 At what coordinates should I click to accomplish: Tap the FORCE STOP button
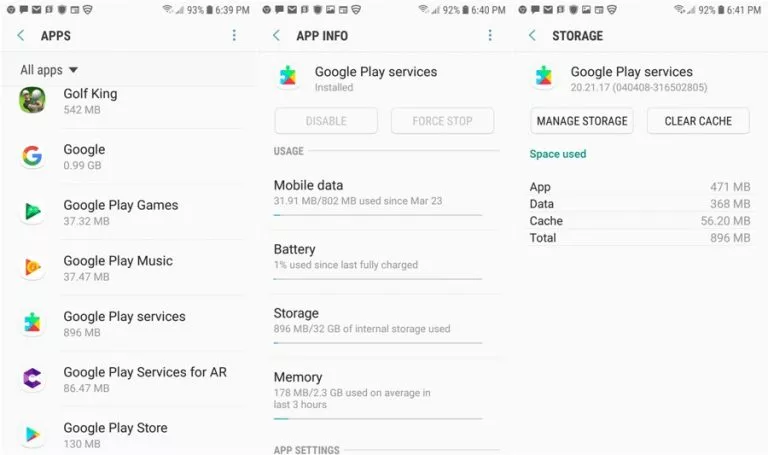click(x=442, y=121)
